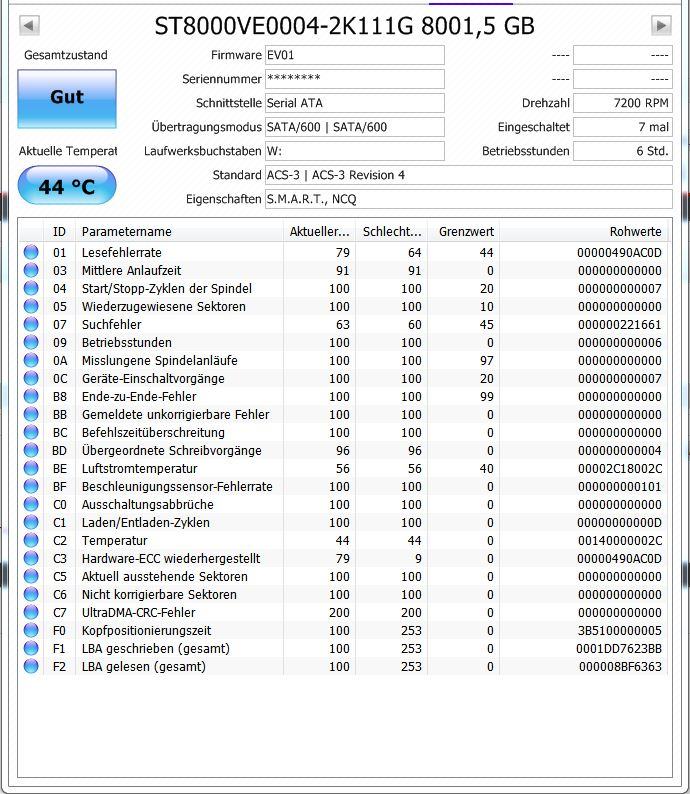Screen dimensions: 690x794
Task: Click the Betriebsstunden field 6 Std.
Action: click(623, 151)
